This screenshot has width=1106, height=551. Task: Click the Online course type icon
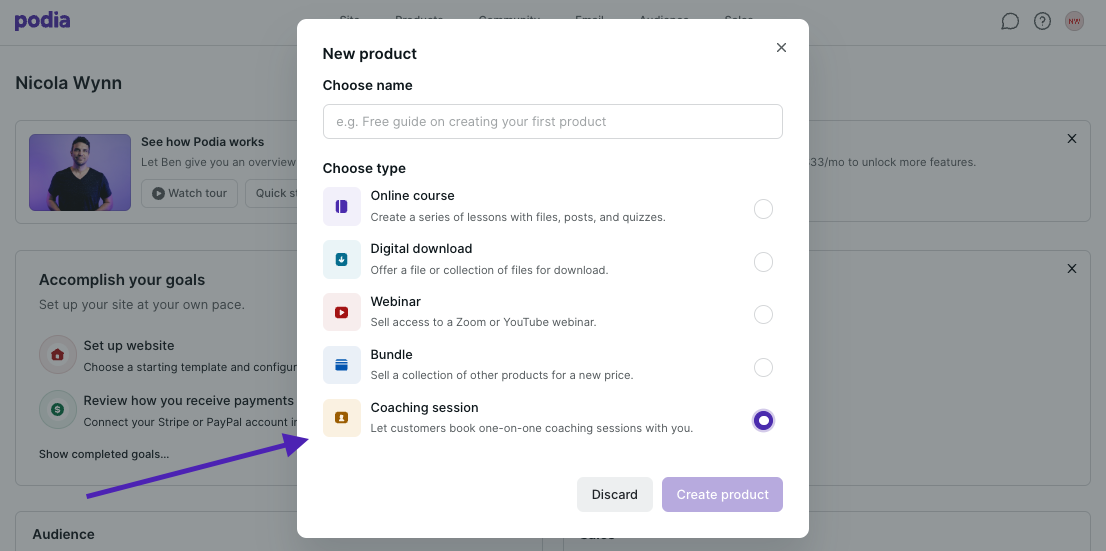click(x=341, y=207)
